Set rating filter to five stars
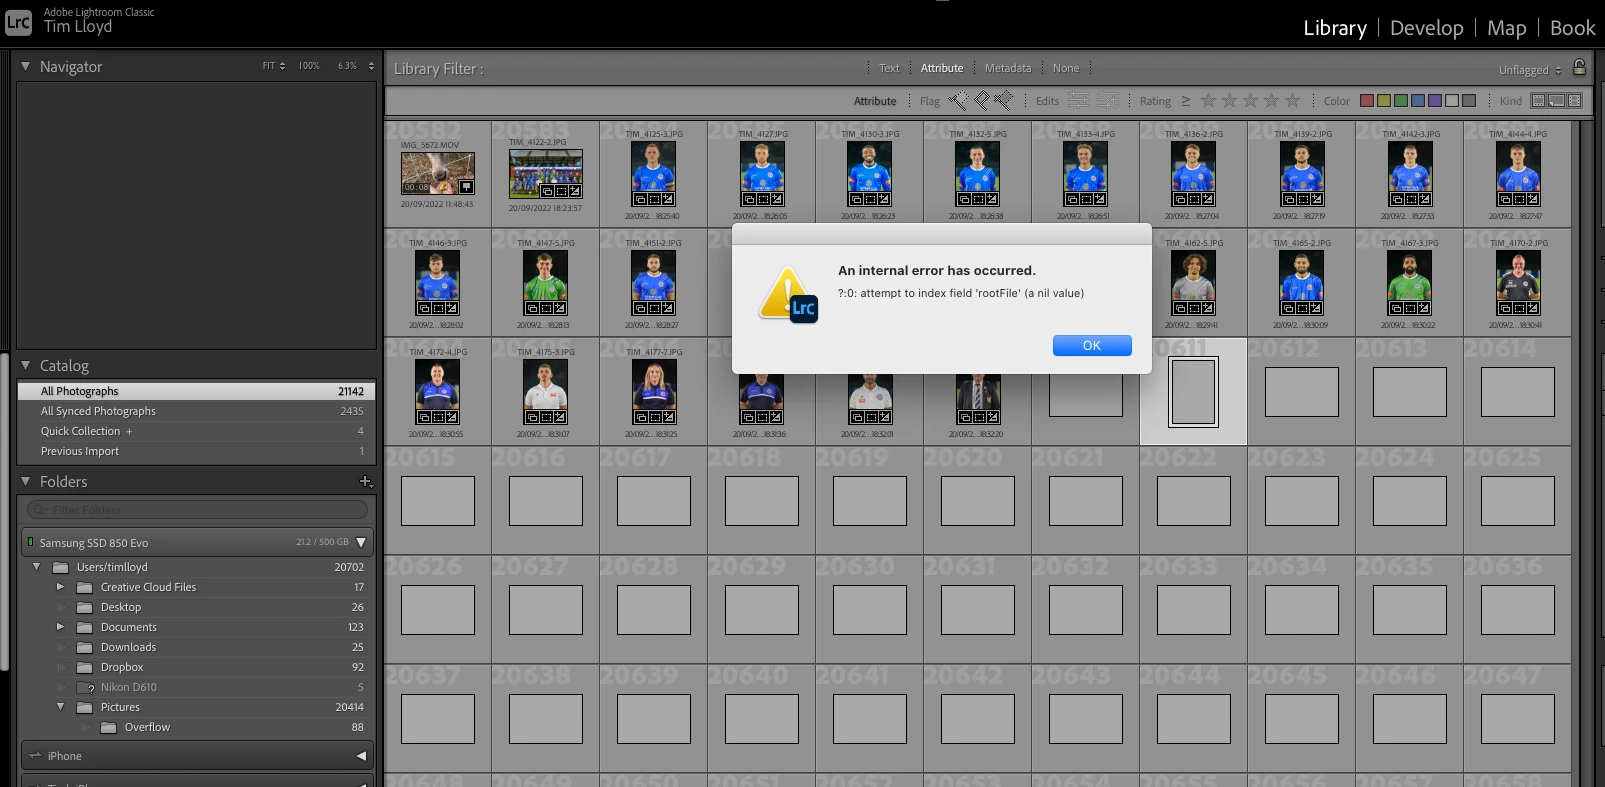 coord(1292,100)
